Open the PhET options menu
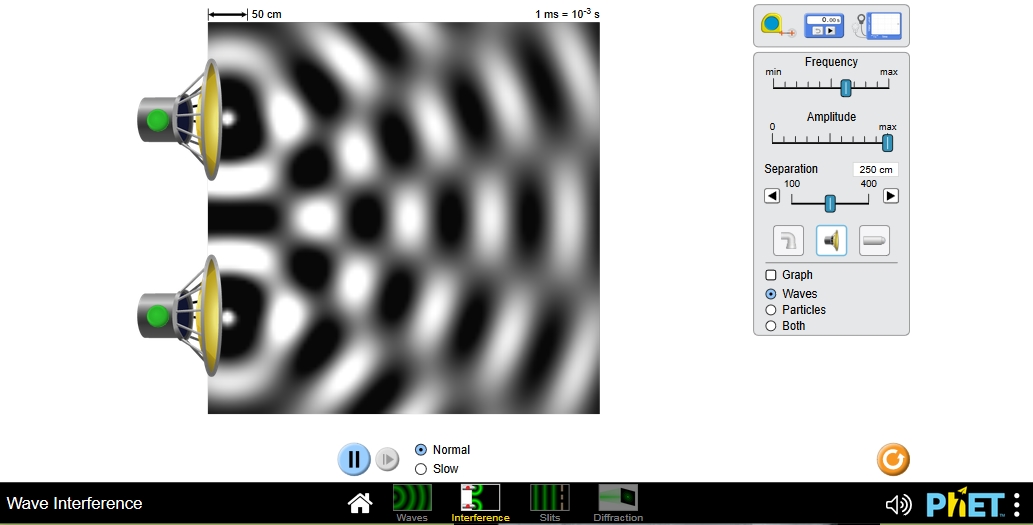The width and height of the screenshot is (1033, 525). pyautogui.click(x=1017, y=505)
